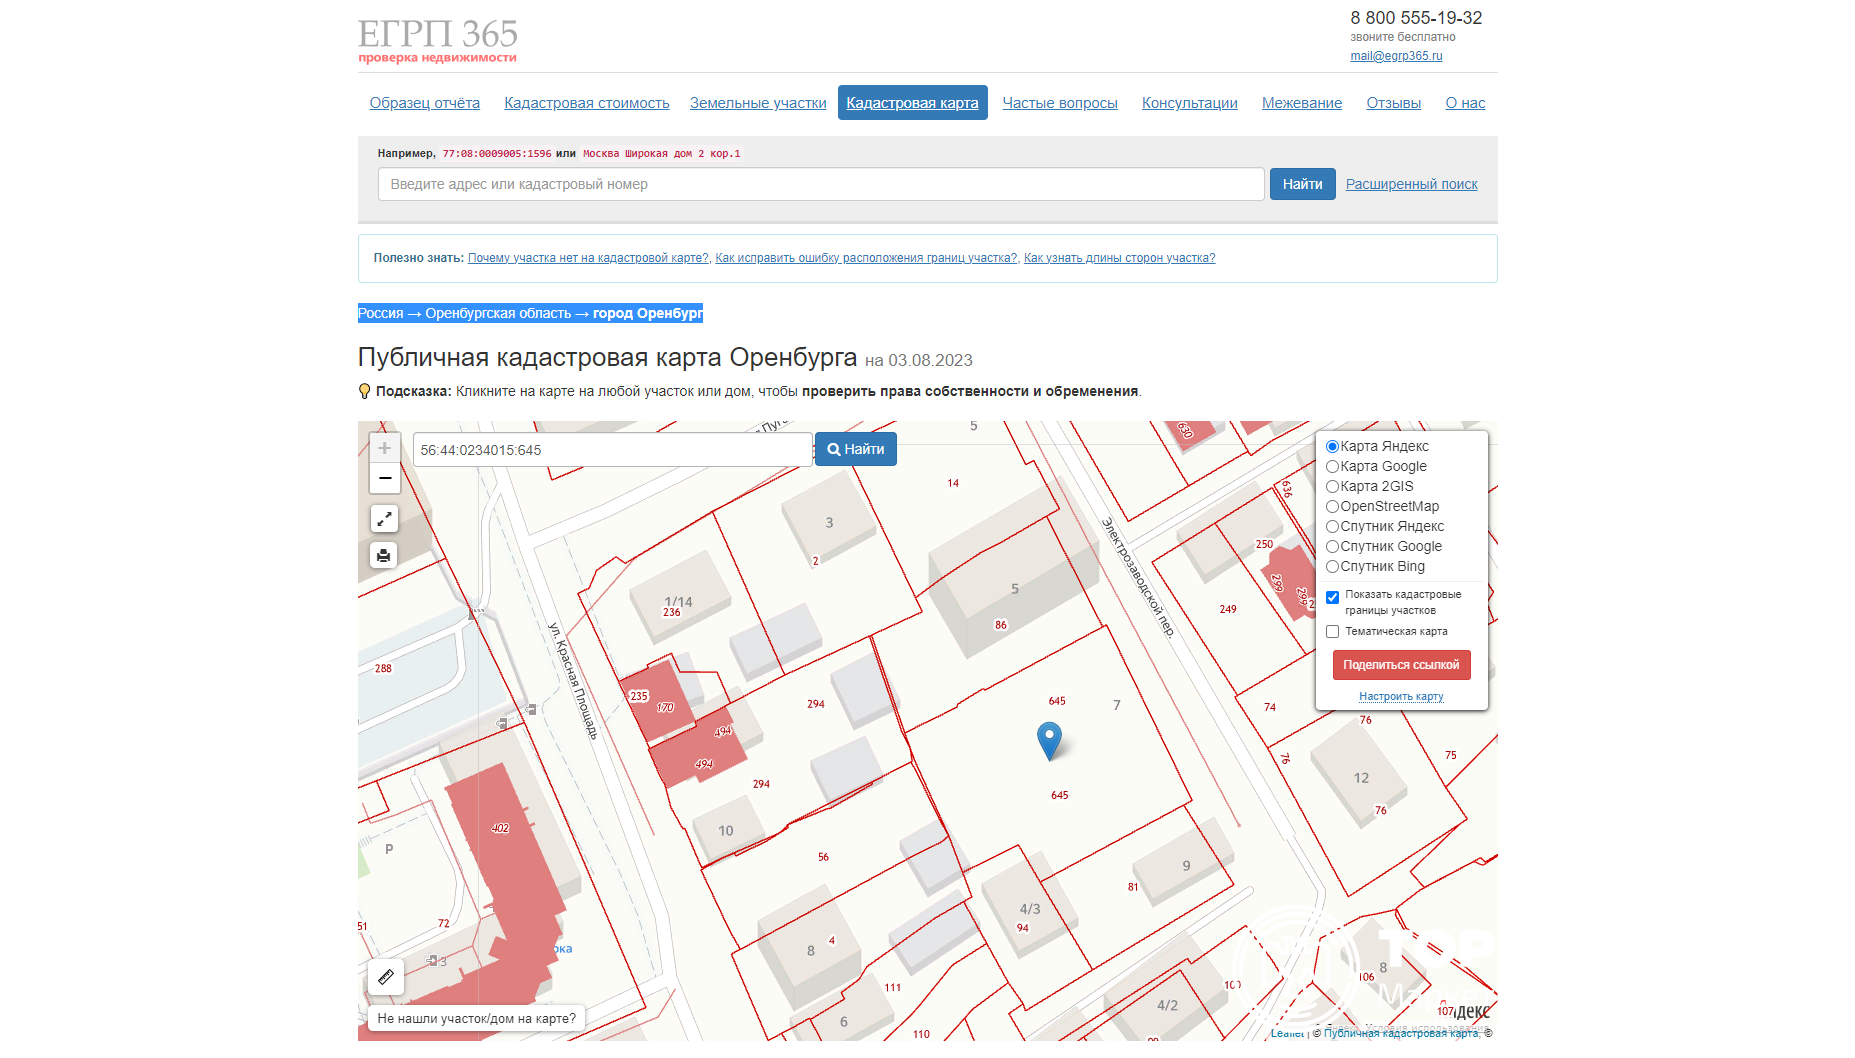
Task: Open the mail@egrp365.ru email link
Action: pos(1396,56)
